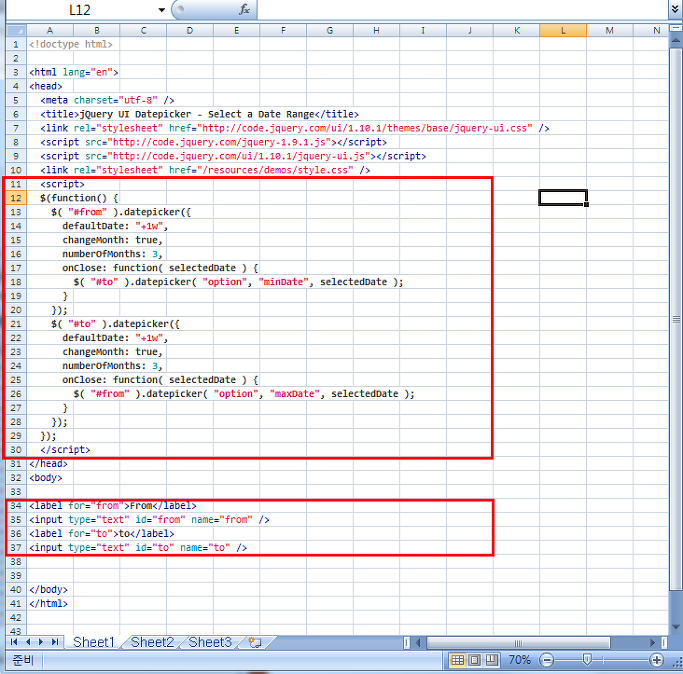Click vertical scrollbar down arrow
683x674 pixels.
(x=676, y=627)
